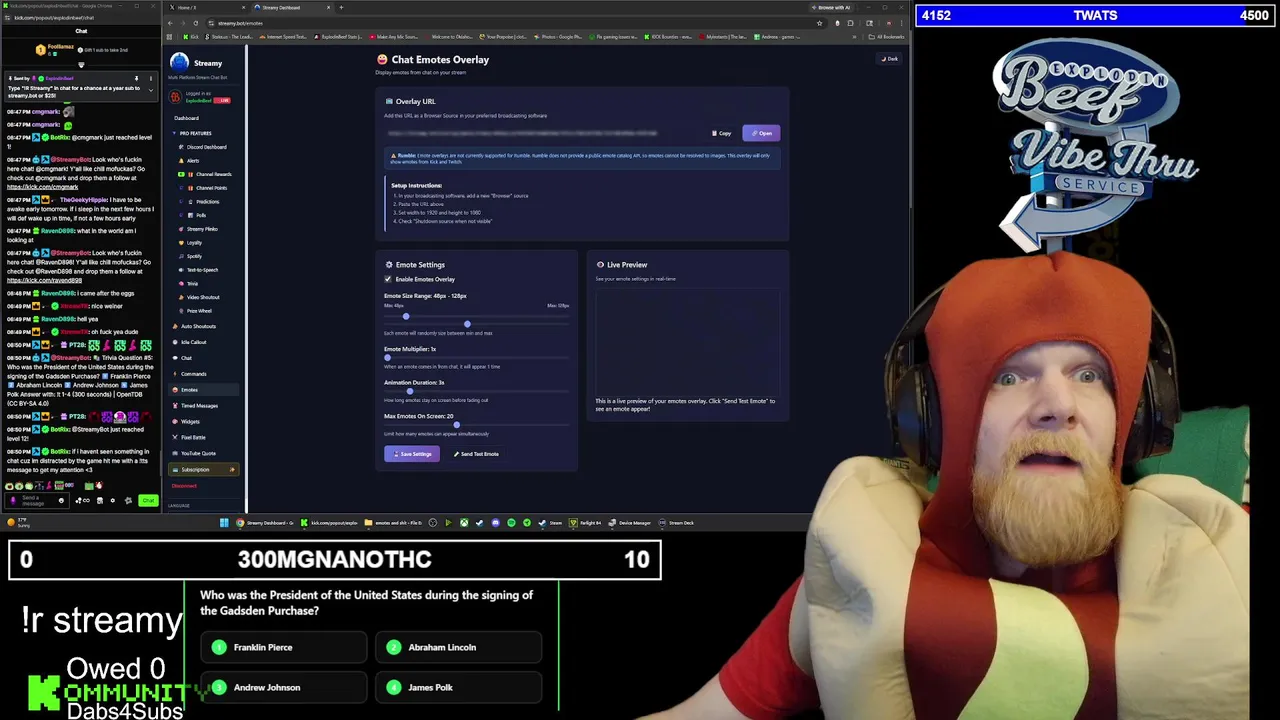
Task: Click the Disconnect link in sidebar
Action: pyautogui.click(x=184, y=486)
